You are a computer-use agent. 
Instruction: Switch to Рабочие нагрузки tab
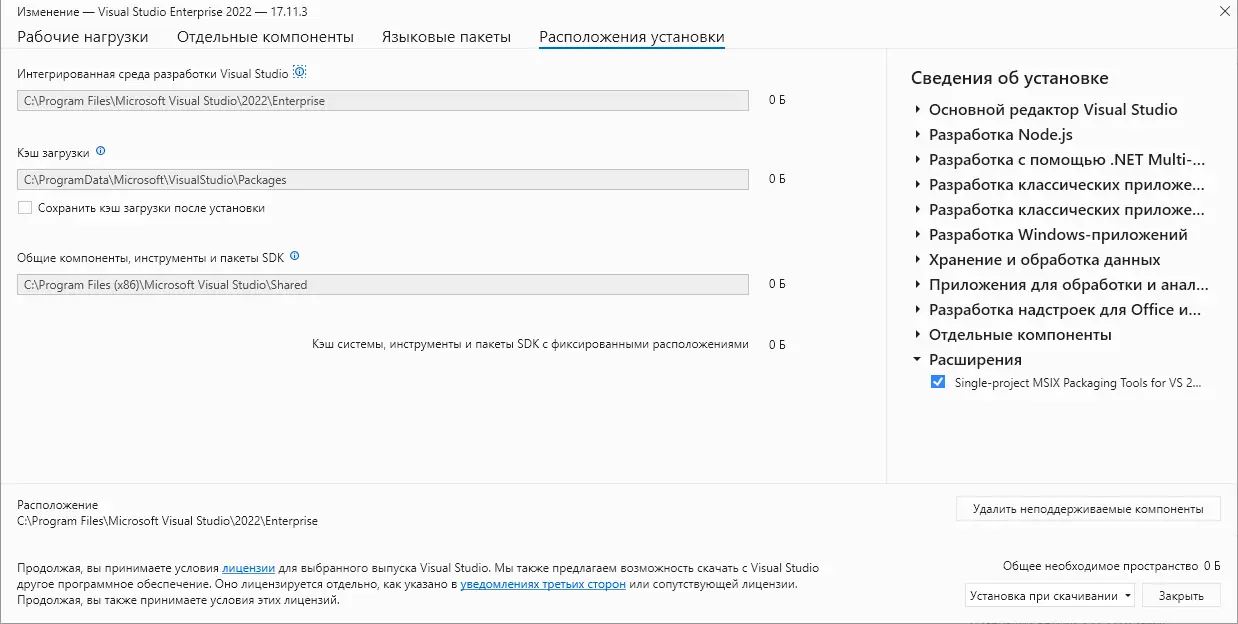(83, 37)
